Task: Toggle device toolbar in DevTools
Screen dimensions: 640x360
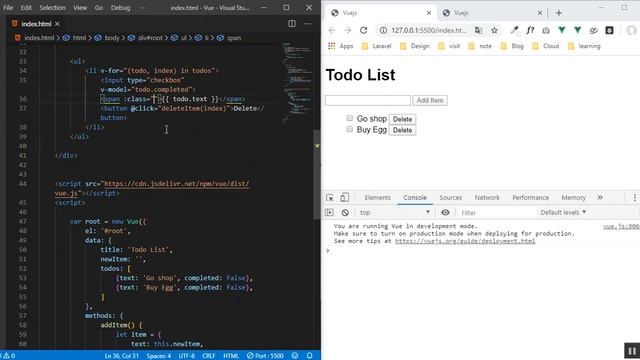Action: coord(344,198)
